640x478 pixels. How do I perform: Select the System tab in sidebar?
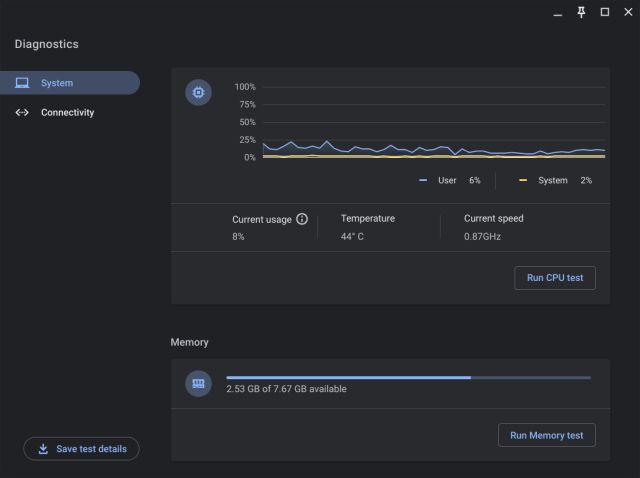pyautogui.click(x=68, y=83)
